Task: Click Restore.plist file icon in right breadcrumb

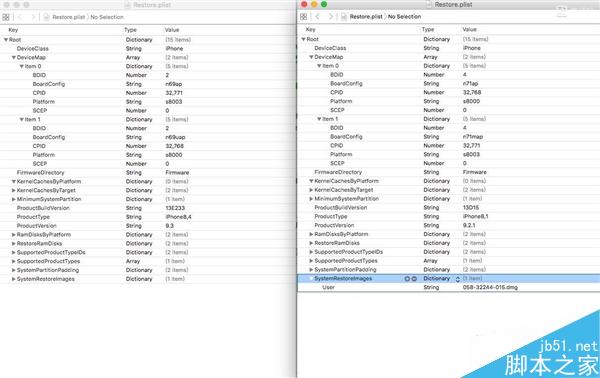Action: pyautogui.click(x=344, y=17)
